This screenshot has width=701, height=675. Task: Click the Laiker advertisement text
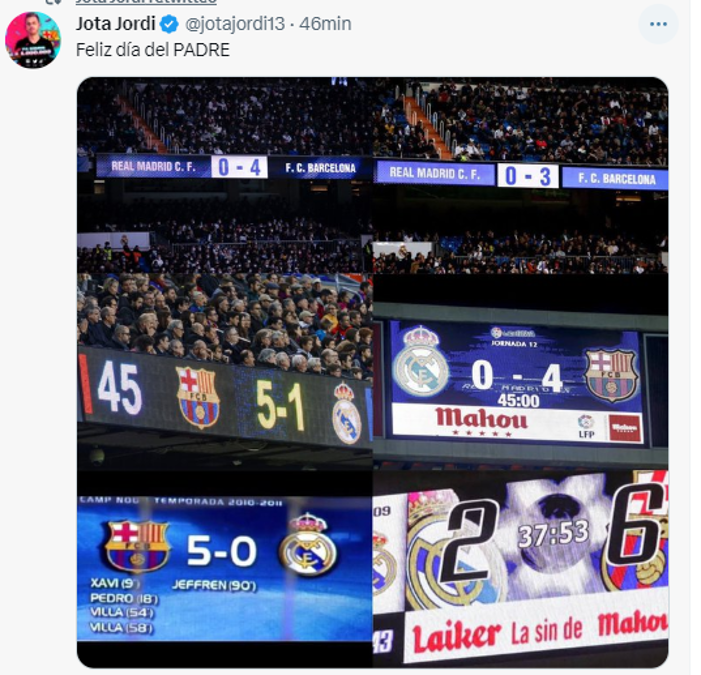(456, 637)
